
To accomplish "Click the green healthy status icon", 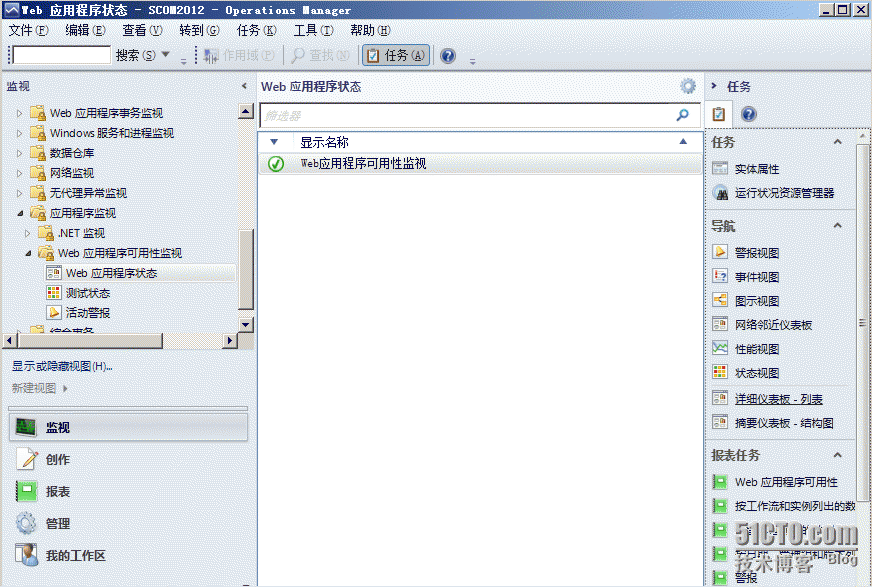I will point(276,163).
